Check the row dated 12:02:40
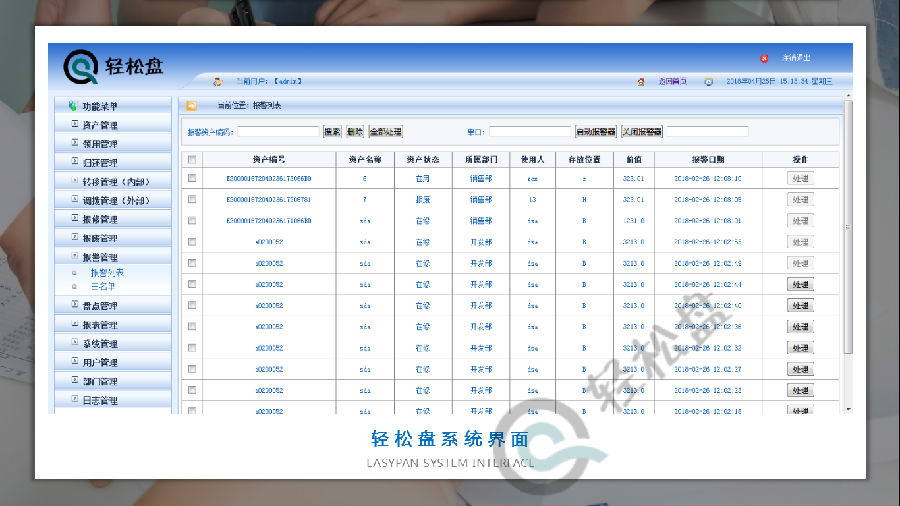 click(192, 305)
